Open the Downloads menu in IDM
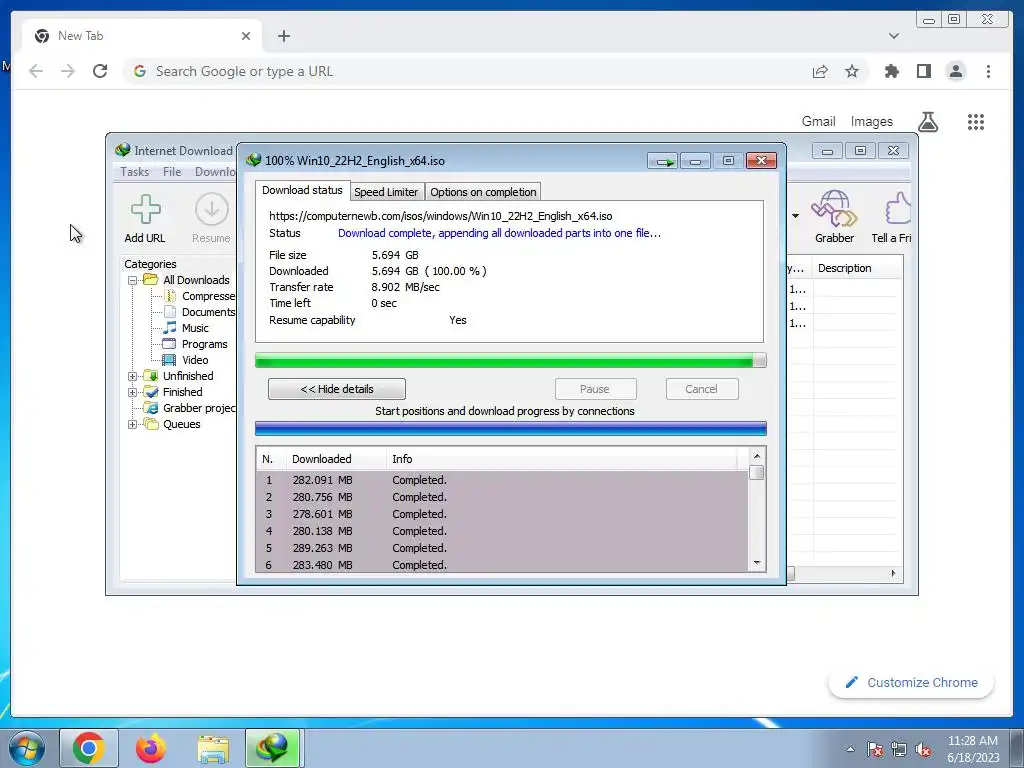This screenshot has height=768, width=1024. 216,172
